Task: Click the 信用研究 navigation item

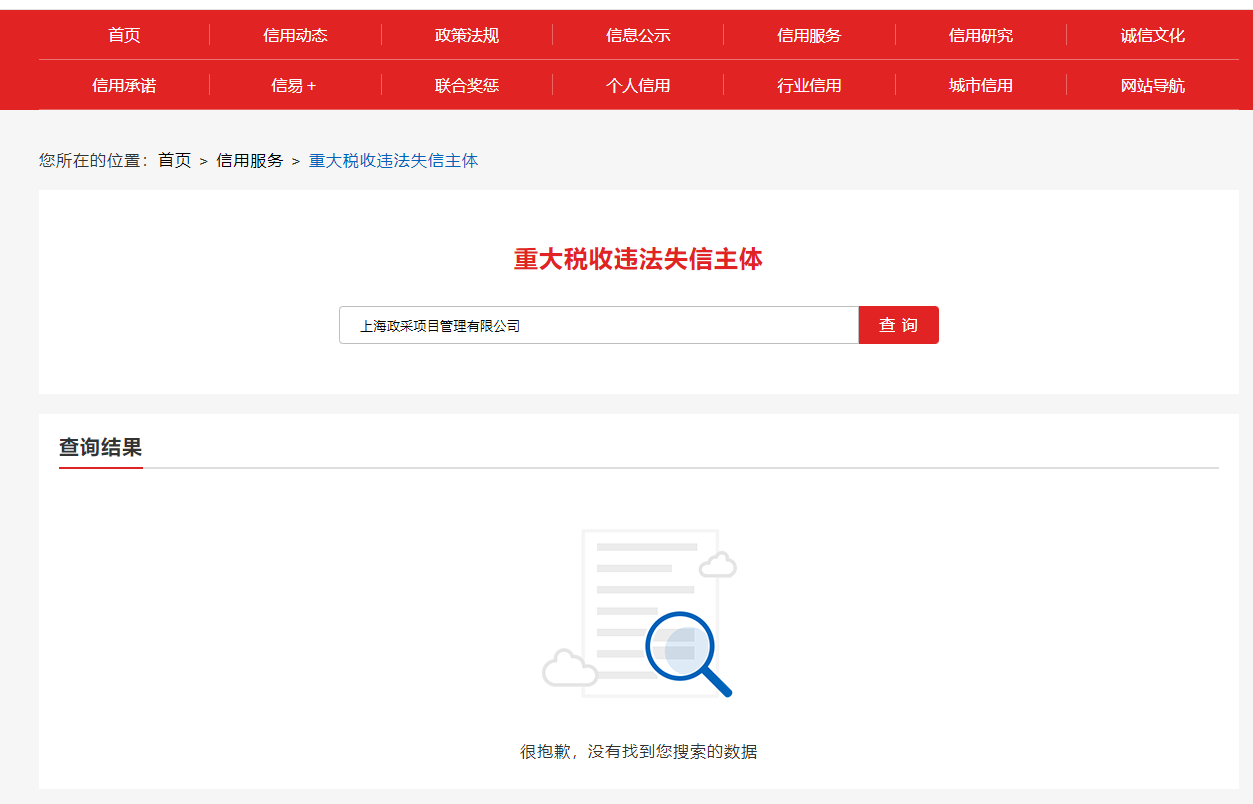Action: pos(980,35)
